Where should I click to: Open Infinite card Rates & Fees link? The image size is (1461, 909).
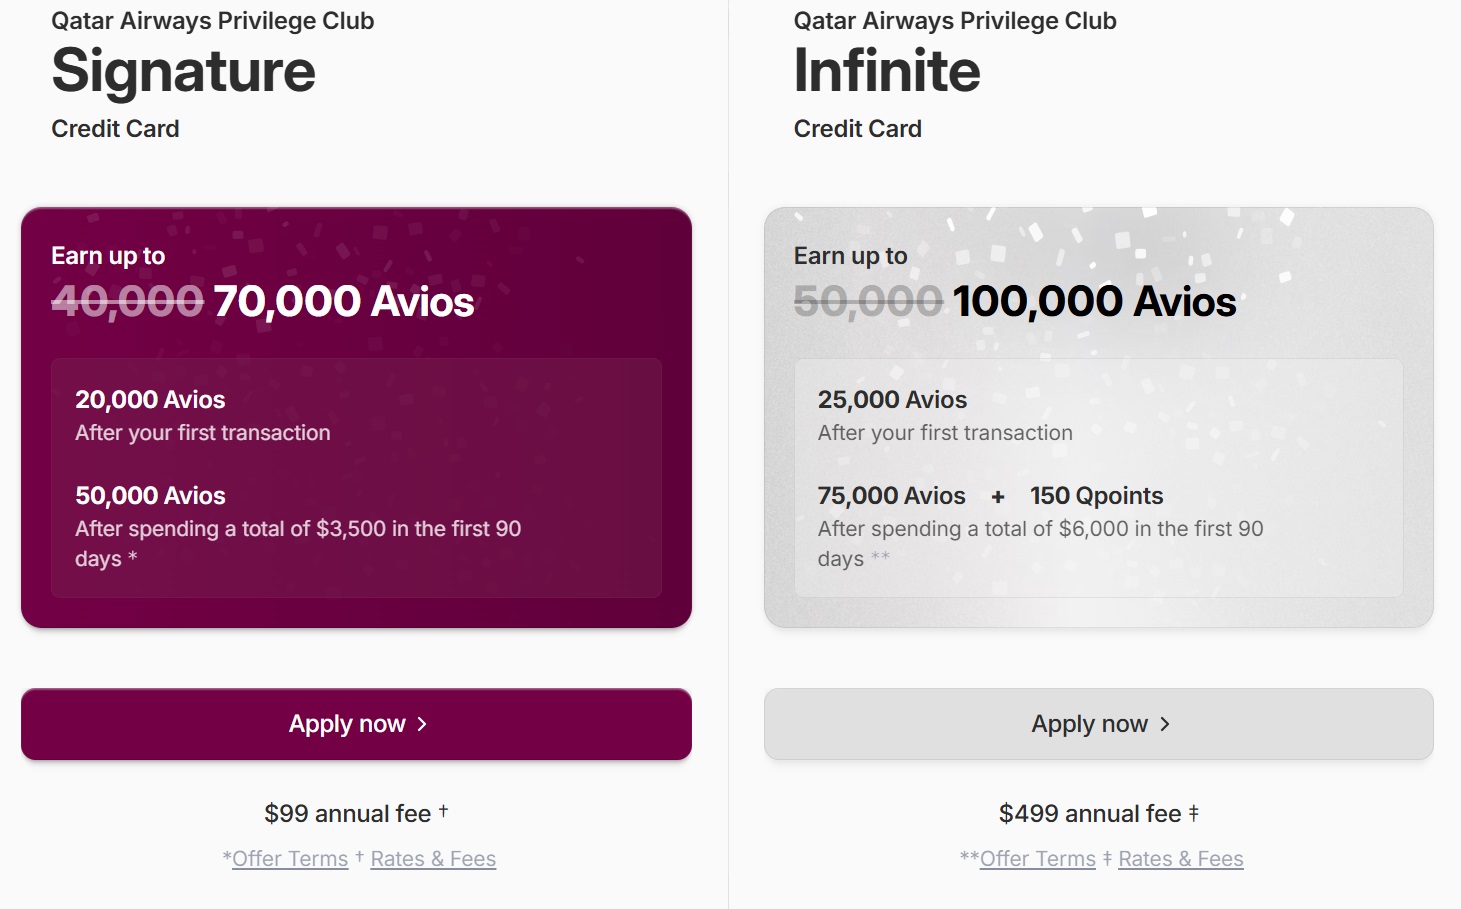click(1181, 859)
